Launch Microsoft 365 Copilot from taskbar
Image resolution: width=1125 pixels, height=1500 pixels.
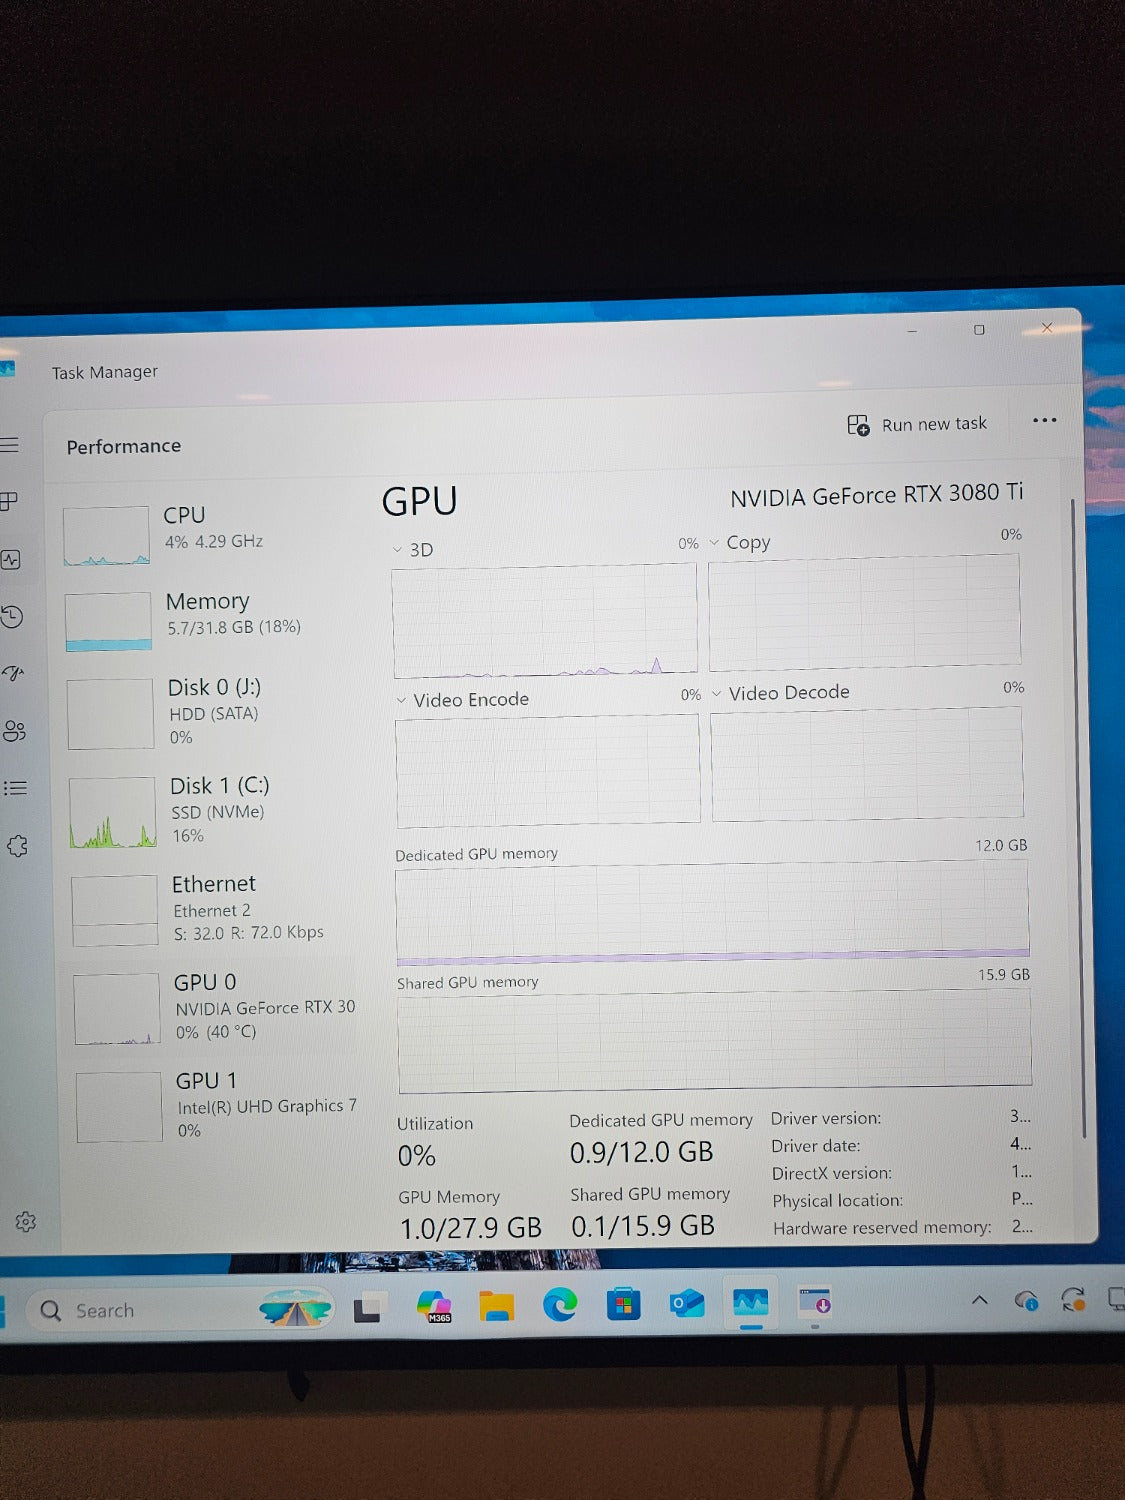pyautogui.click(x=435, y=1306)
